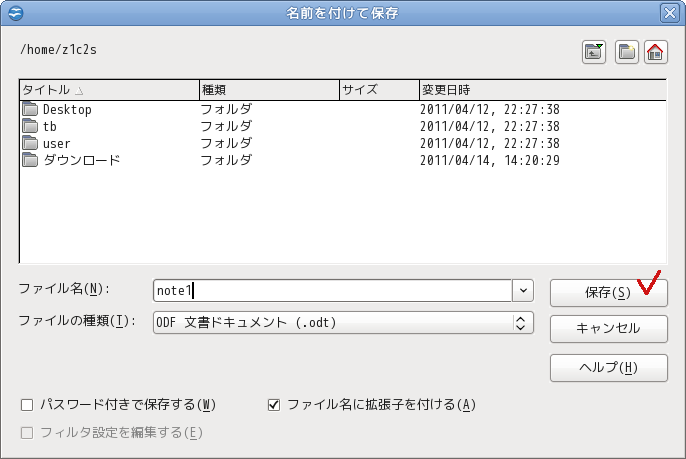Viewport: 686px width, 459px height.
Task: Uncheck ファイル名に拡張子を付ける checkbox
Action: [x=274, y=405]
